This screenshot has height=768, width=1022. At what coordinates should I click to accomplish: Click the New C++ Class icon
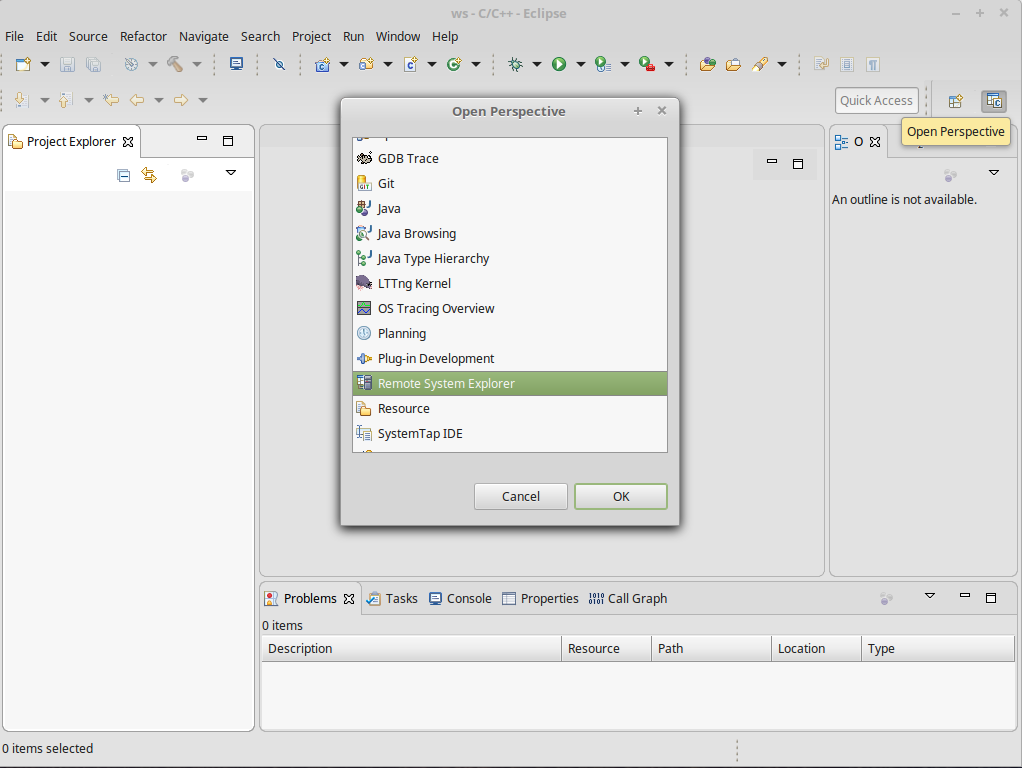tap(454, 64)
